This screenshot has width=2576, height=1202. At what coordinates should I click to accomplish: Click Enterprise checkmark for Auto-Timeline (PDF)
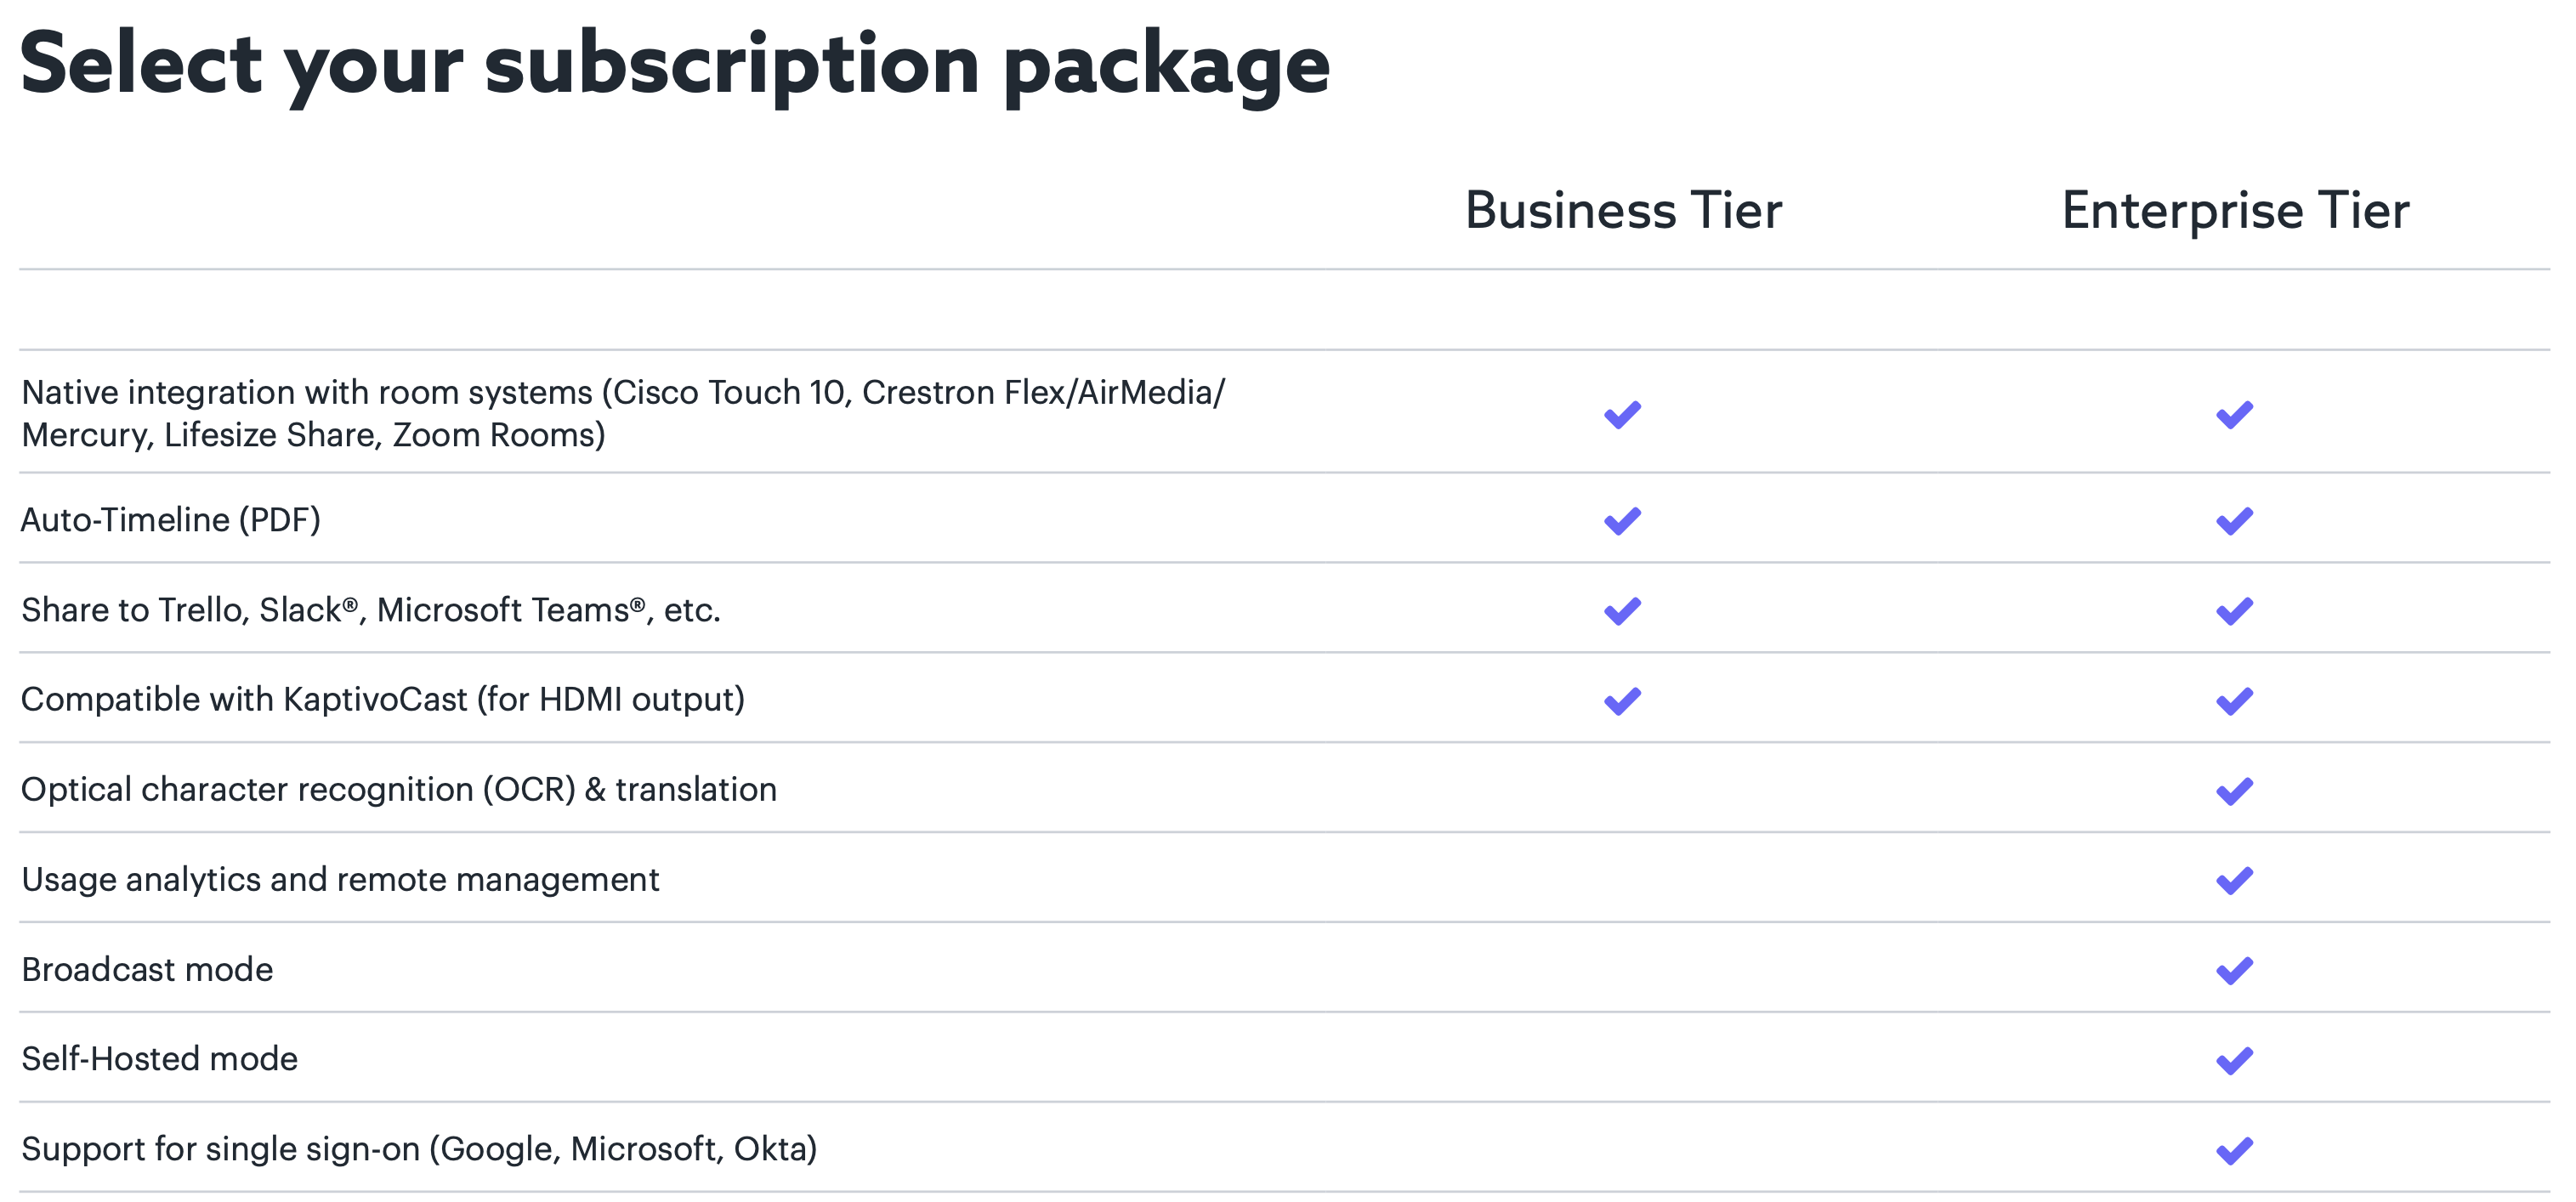click(x=2234, y=521)
